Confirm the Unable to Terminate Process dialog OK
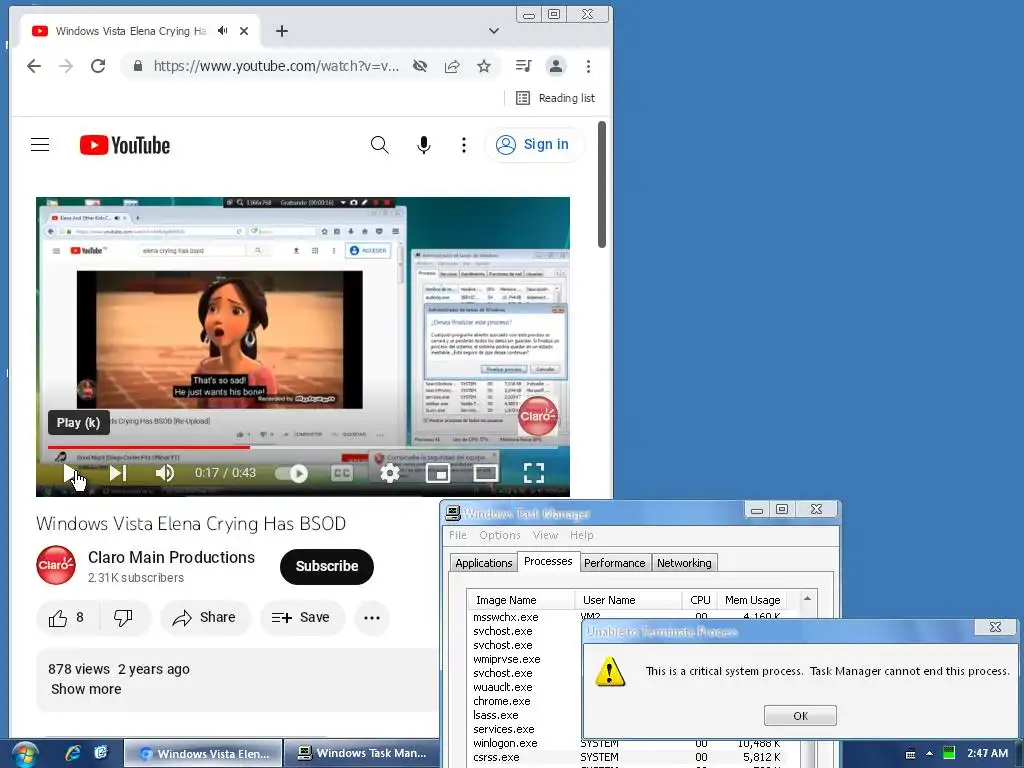Viewport: 1024px width, 768px height. coord(800,716)
